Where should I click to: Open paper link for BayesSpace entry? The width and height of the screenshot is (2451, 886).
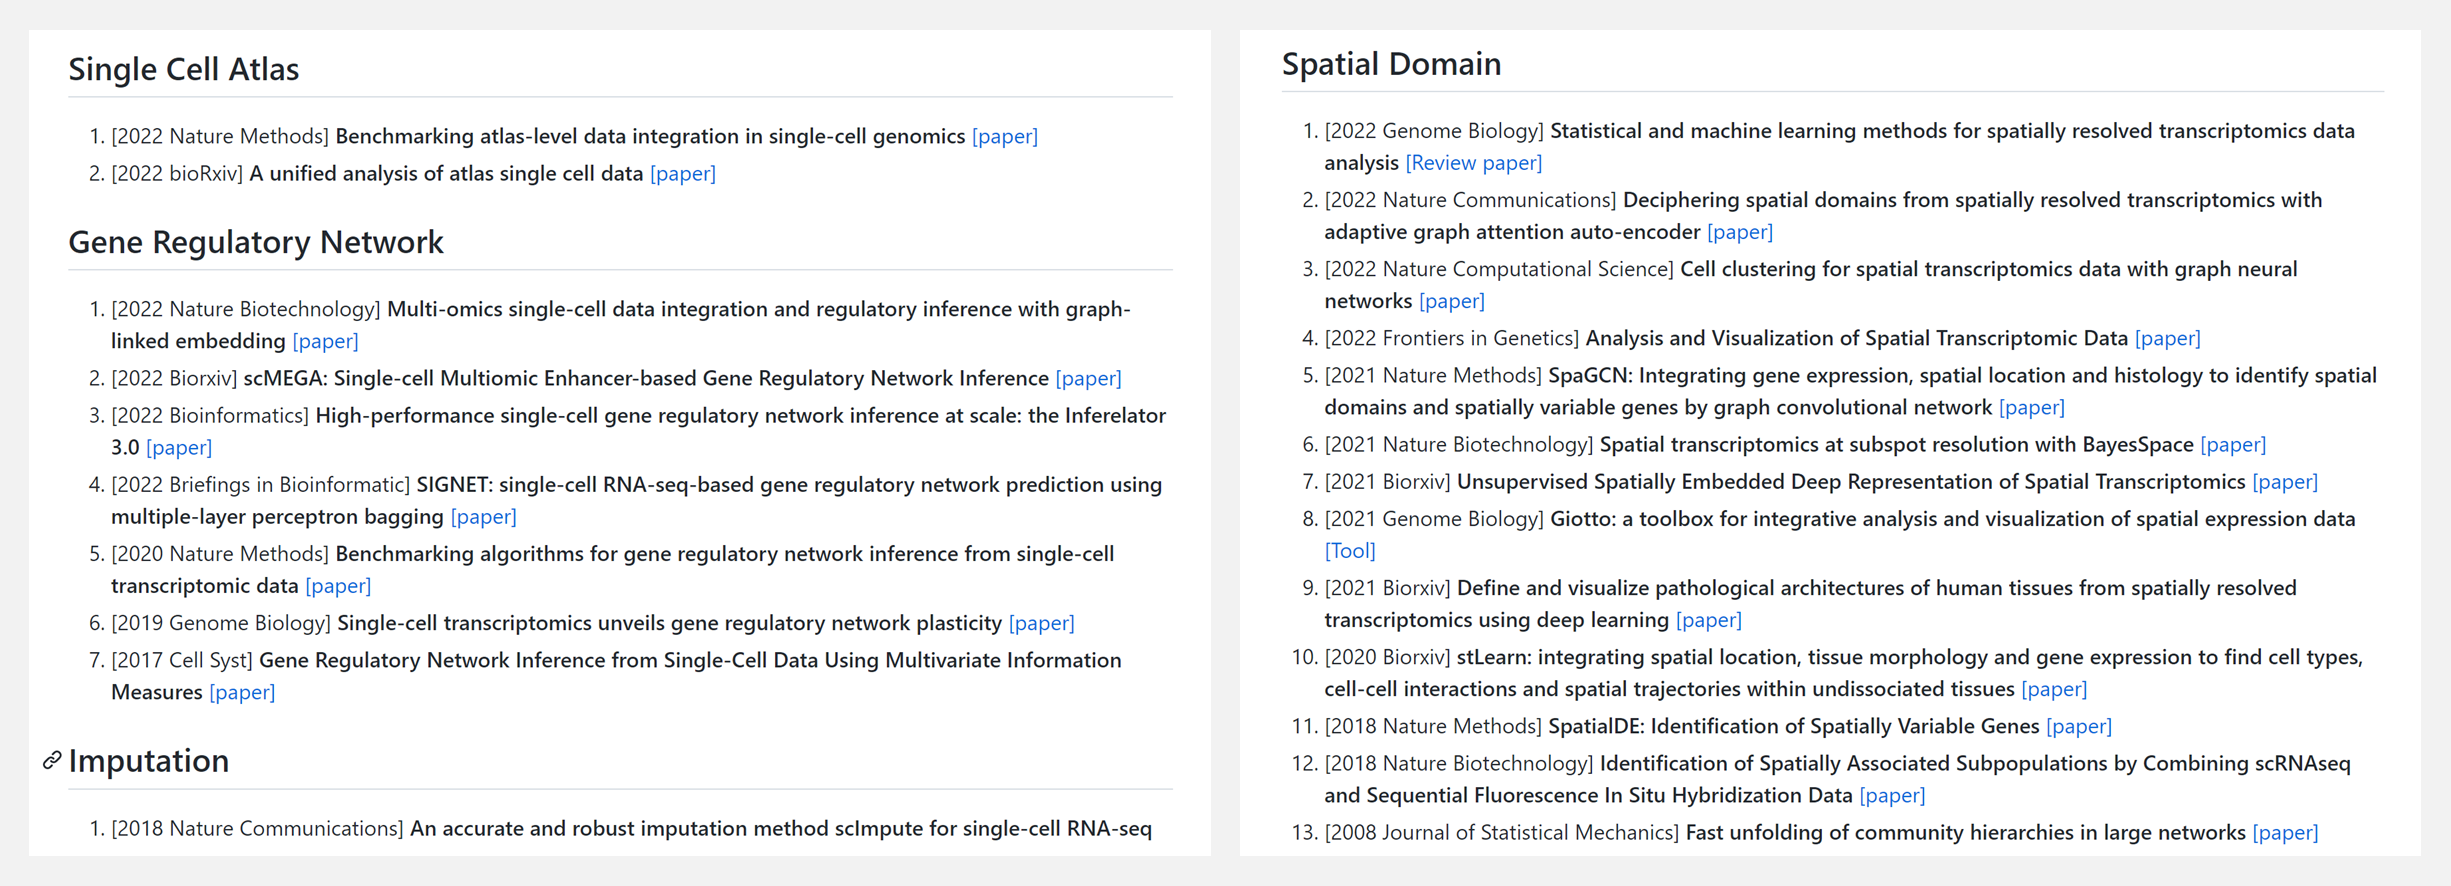click(x=2233, y=444)
